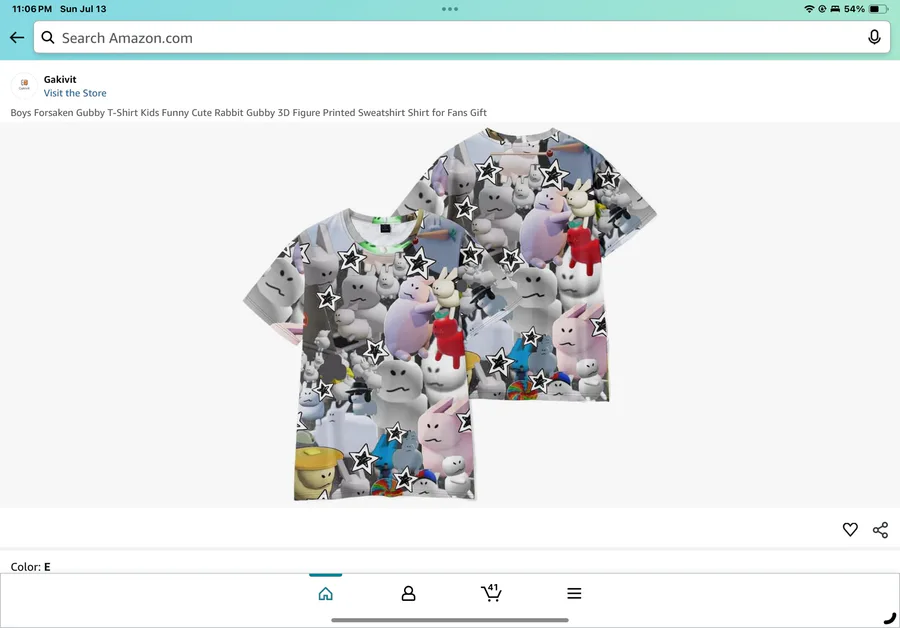Tap the search magnifier icon
The width and height of the screenshot is (900, 628).
coord(48,38)
